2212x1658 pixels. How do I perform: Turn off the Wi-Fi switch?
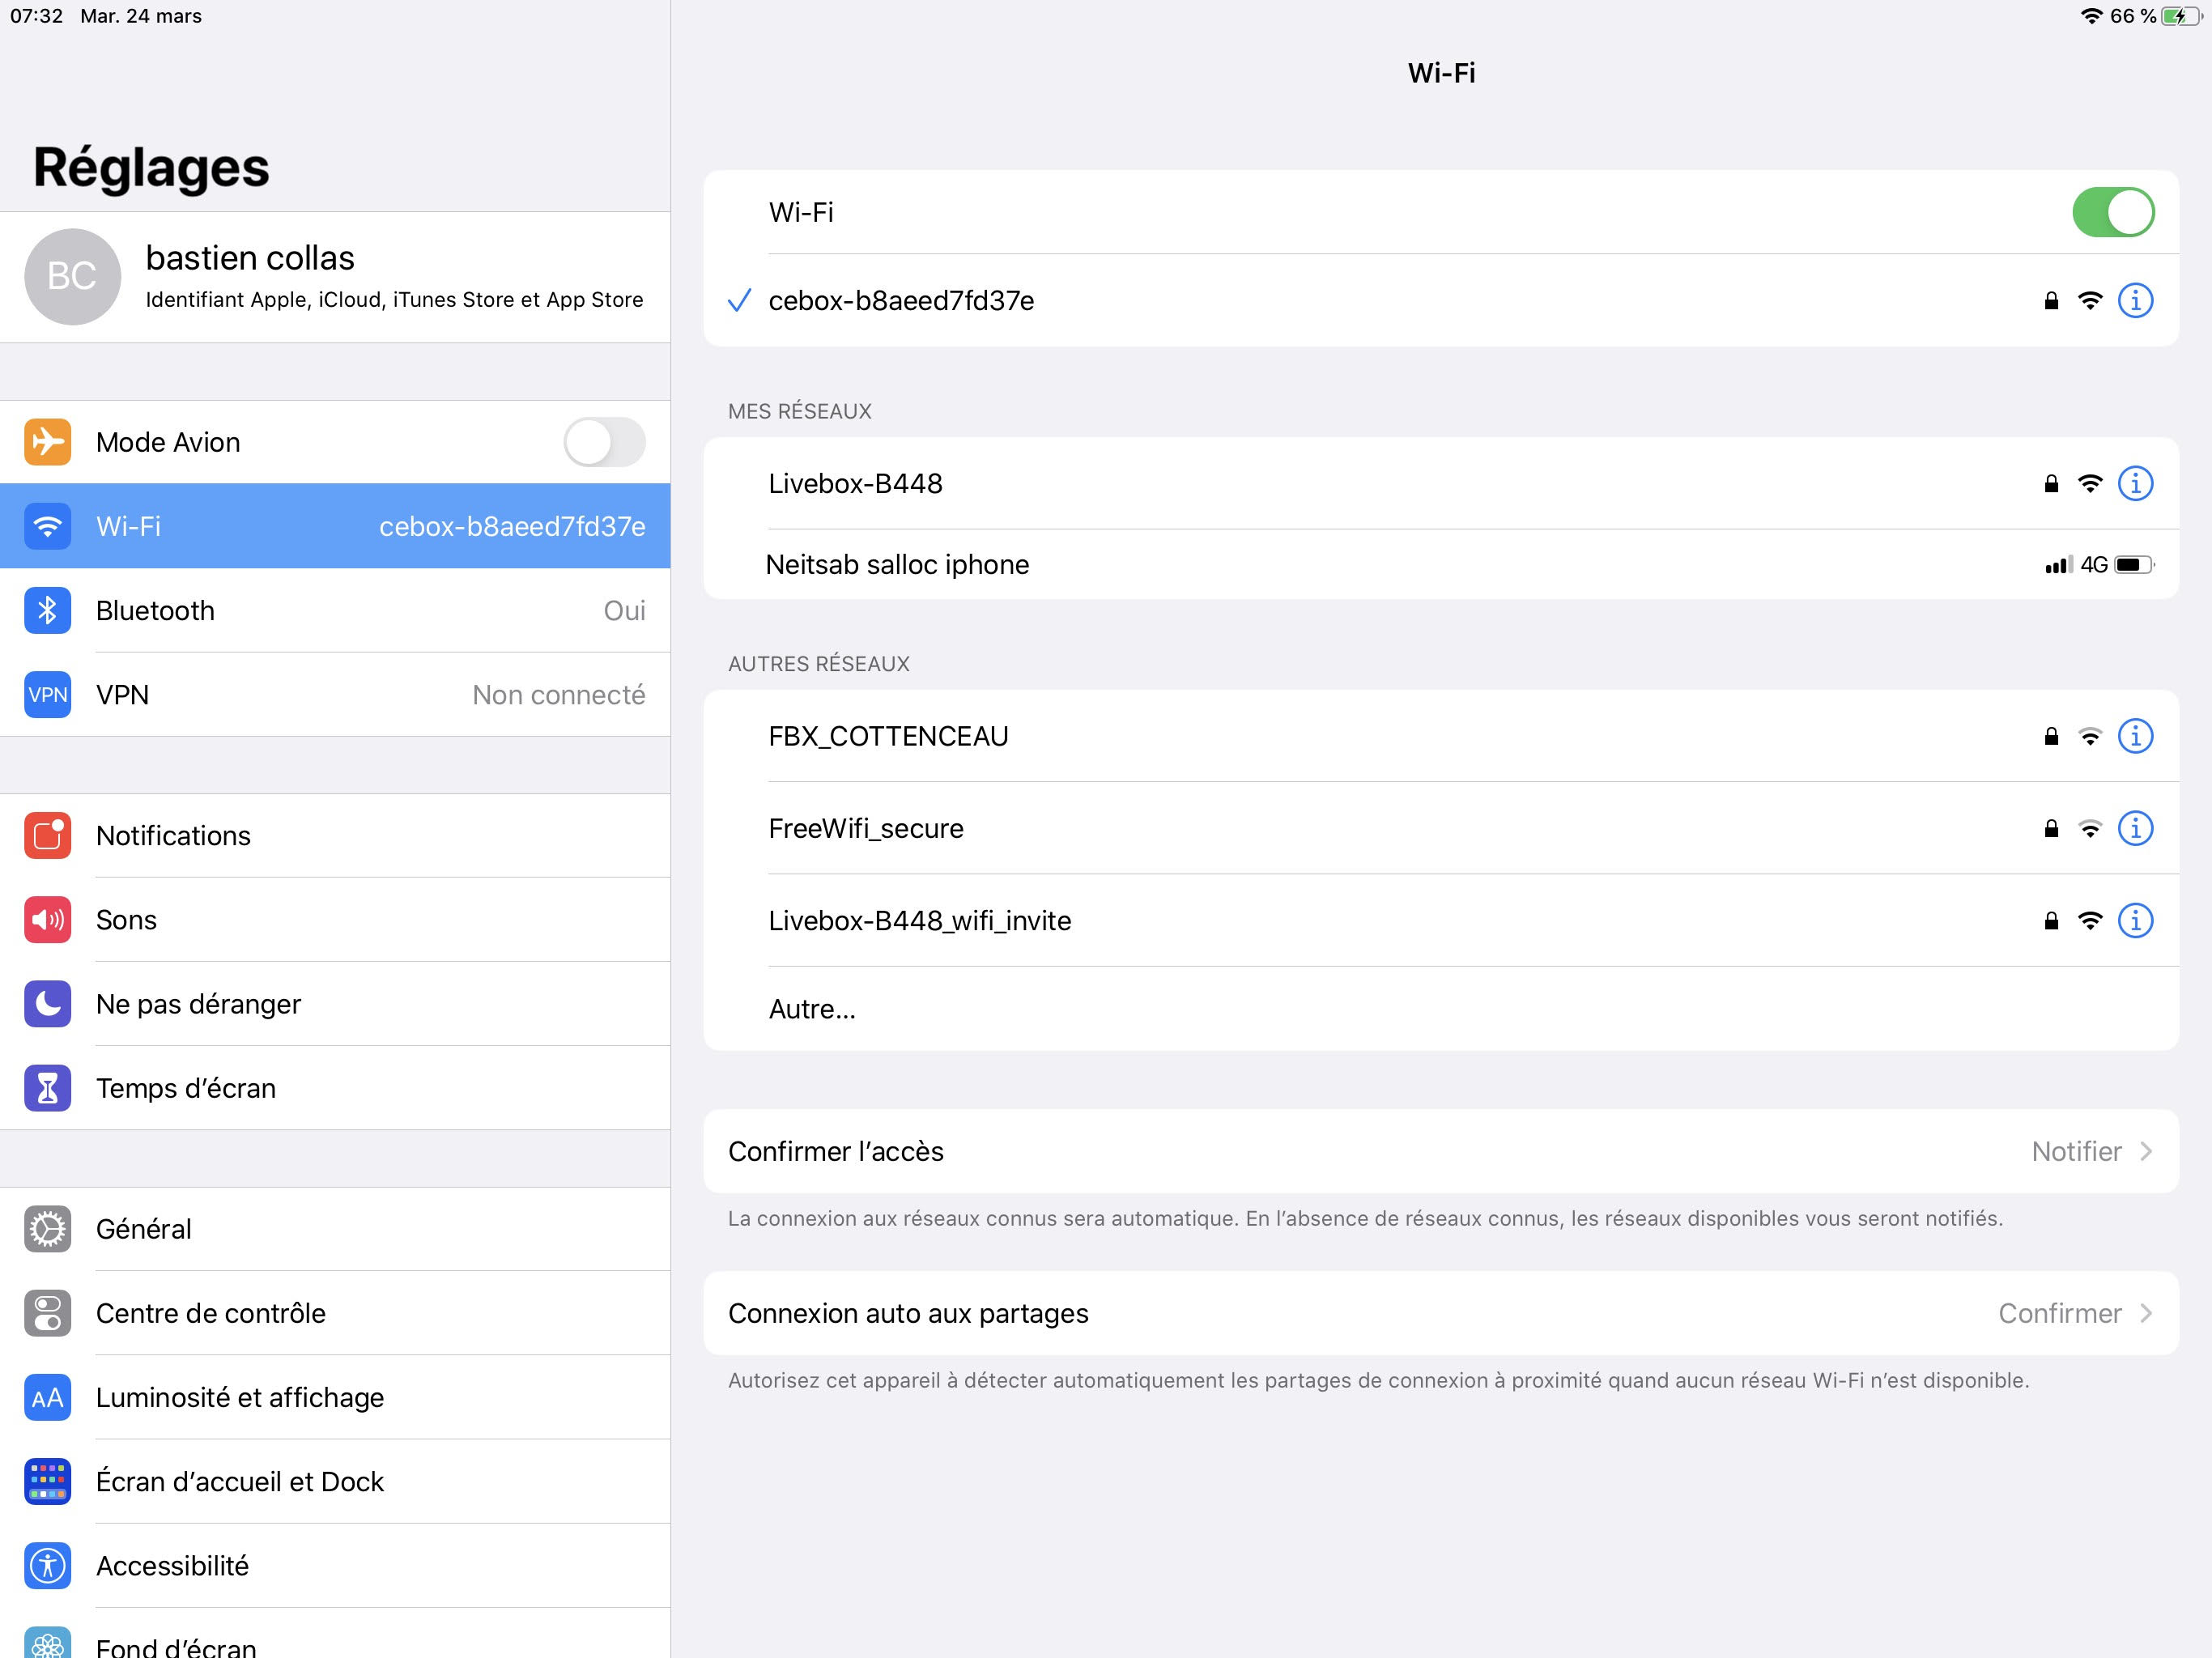pyautogui.click(x=2112, y=212)
